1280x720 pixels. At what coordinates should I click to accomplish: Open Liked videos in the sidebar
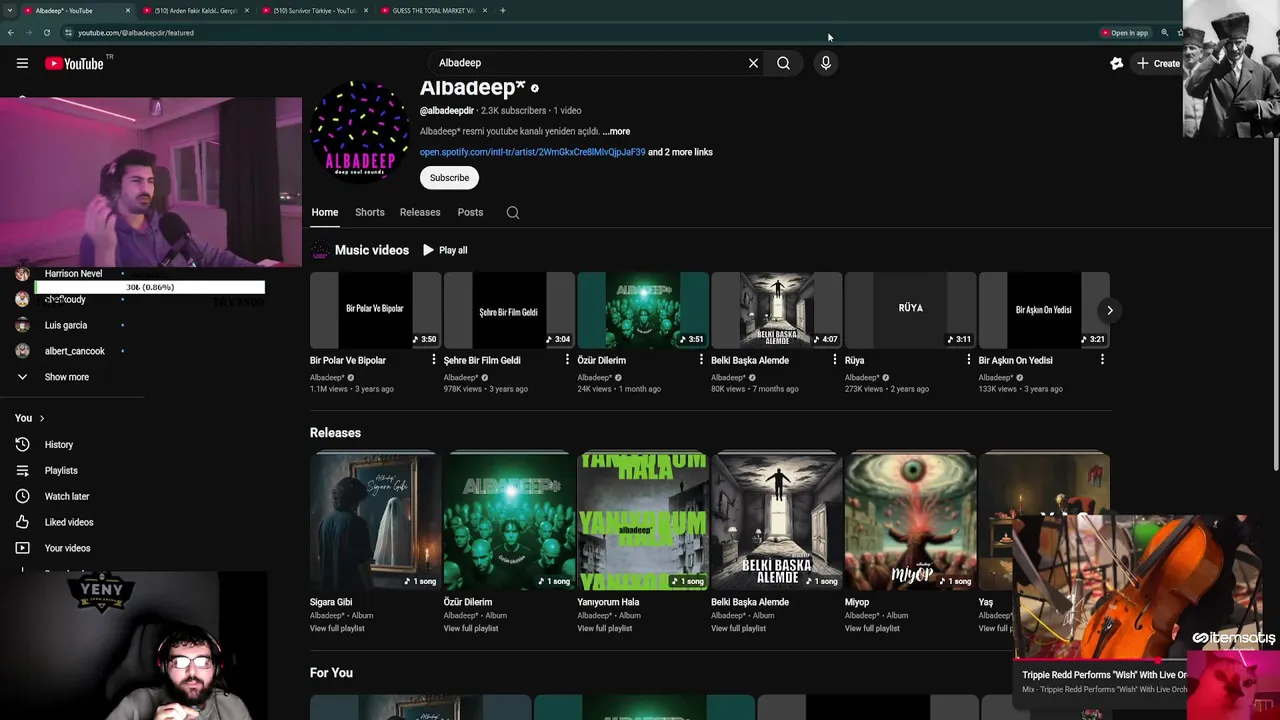(68, 522)
